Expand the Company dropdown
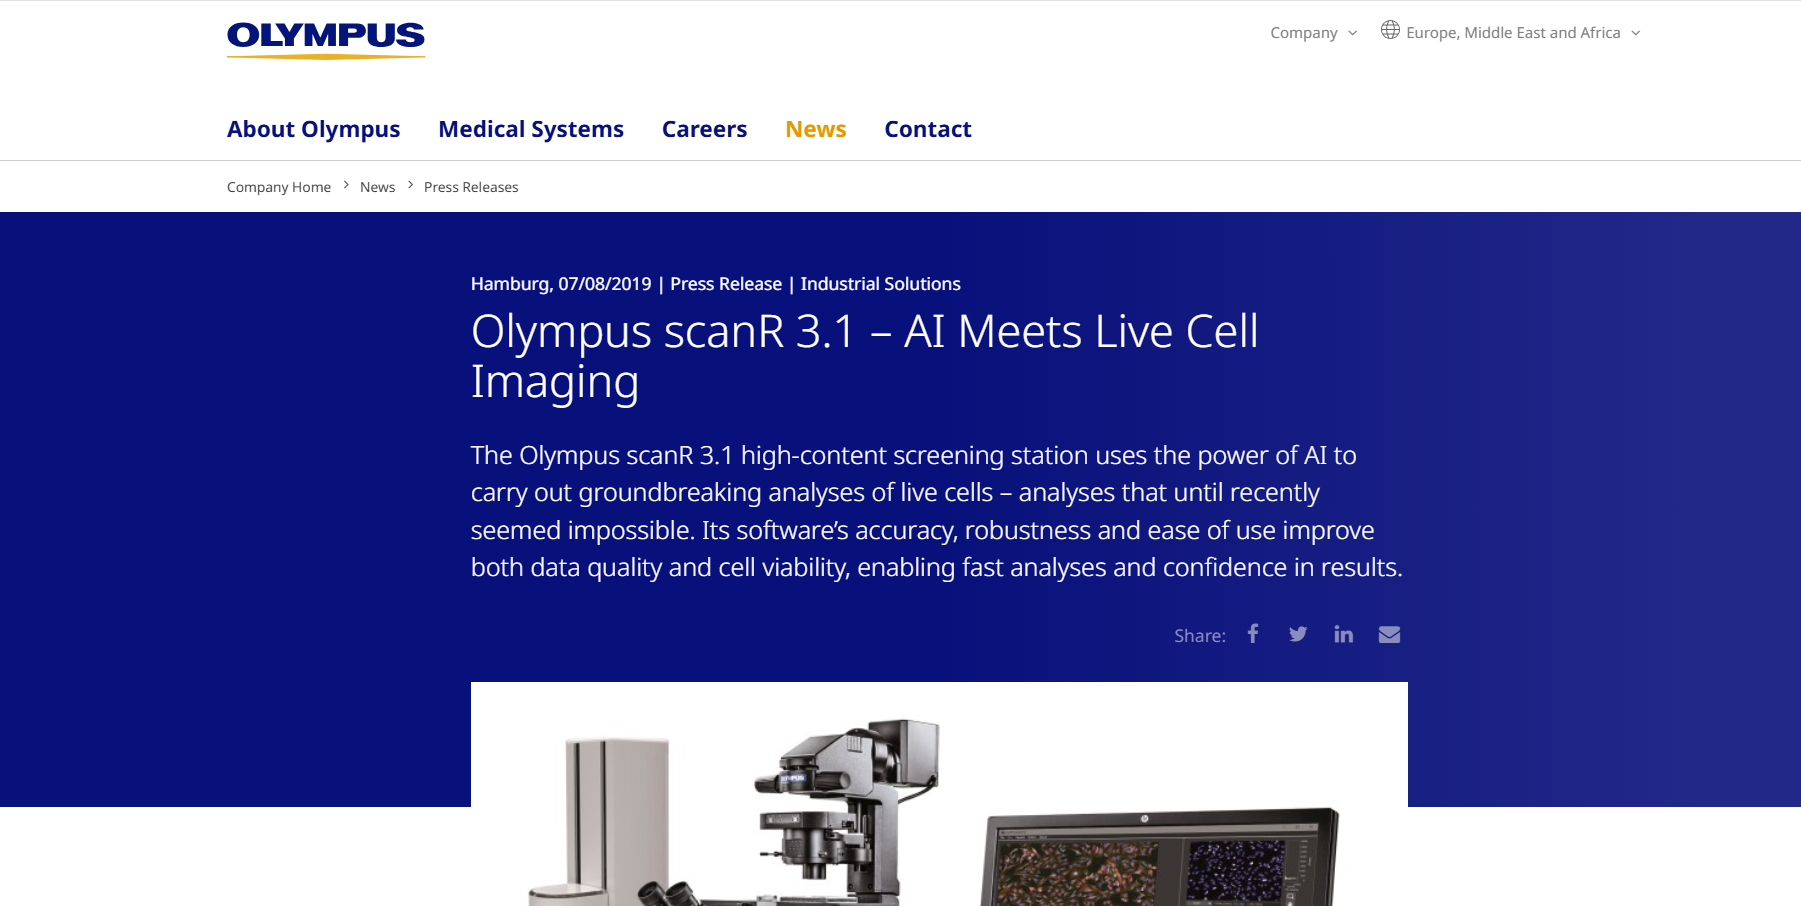 tap(1313, 33)
